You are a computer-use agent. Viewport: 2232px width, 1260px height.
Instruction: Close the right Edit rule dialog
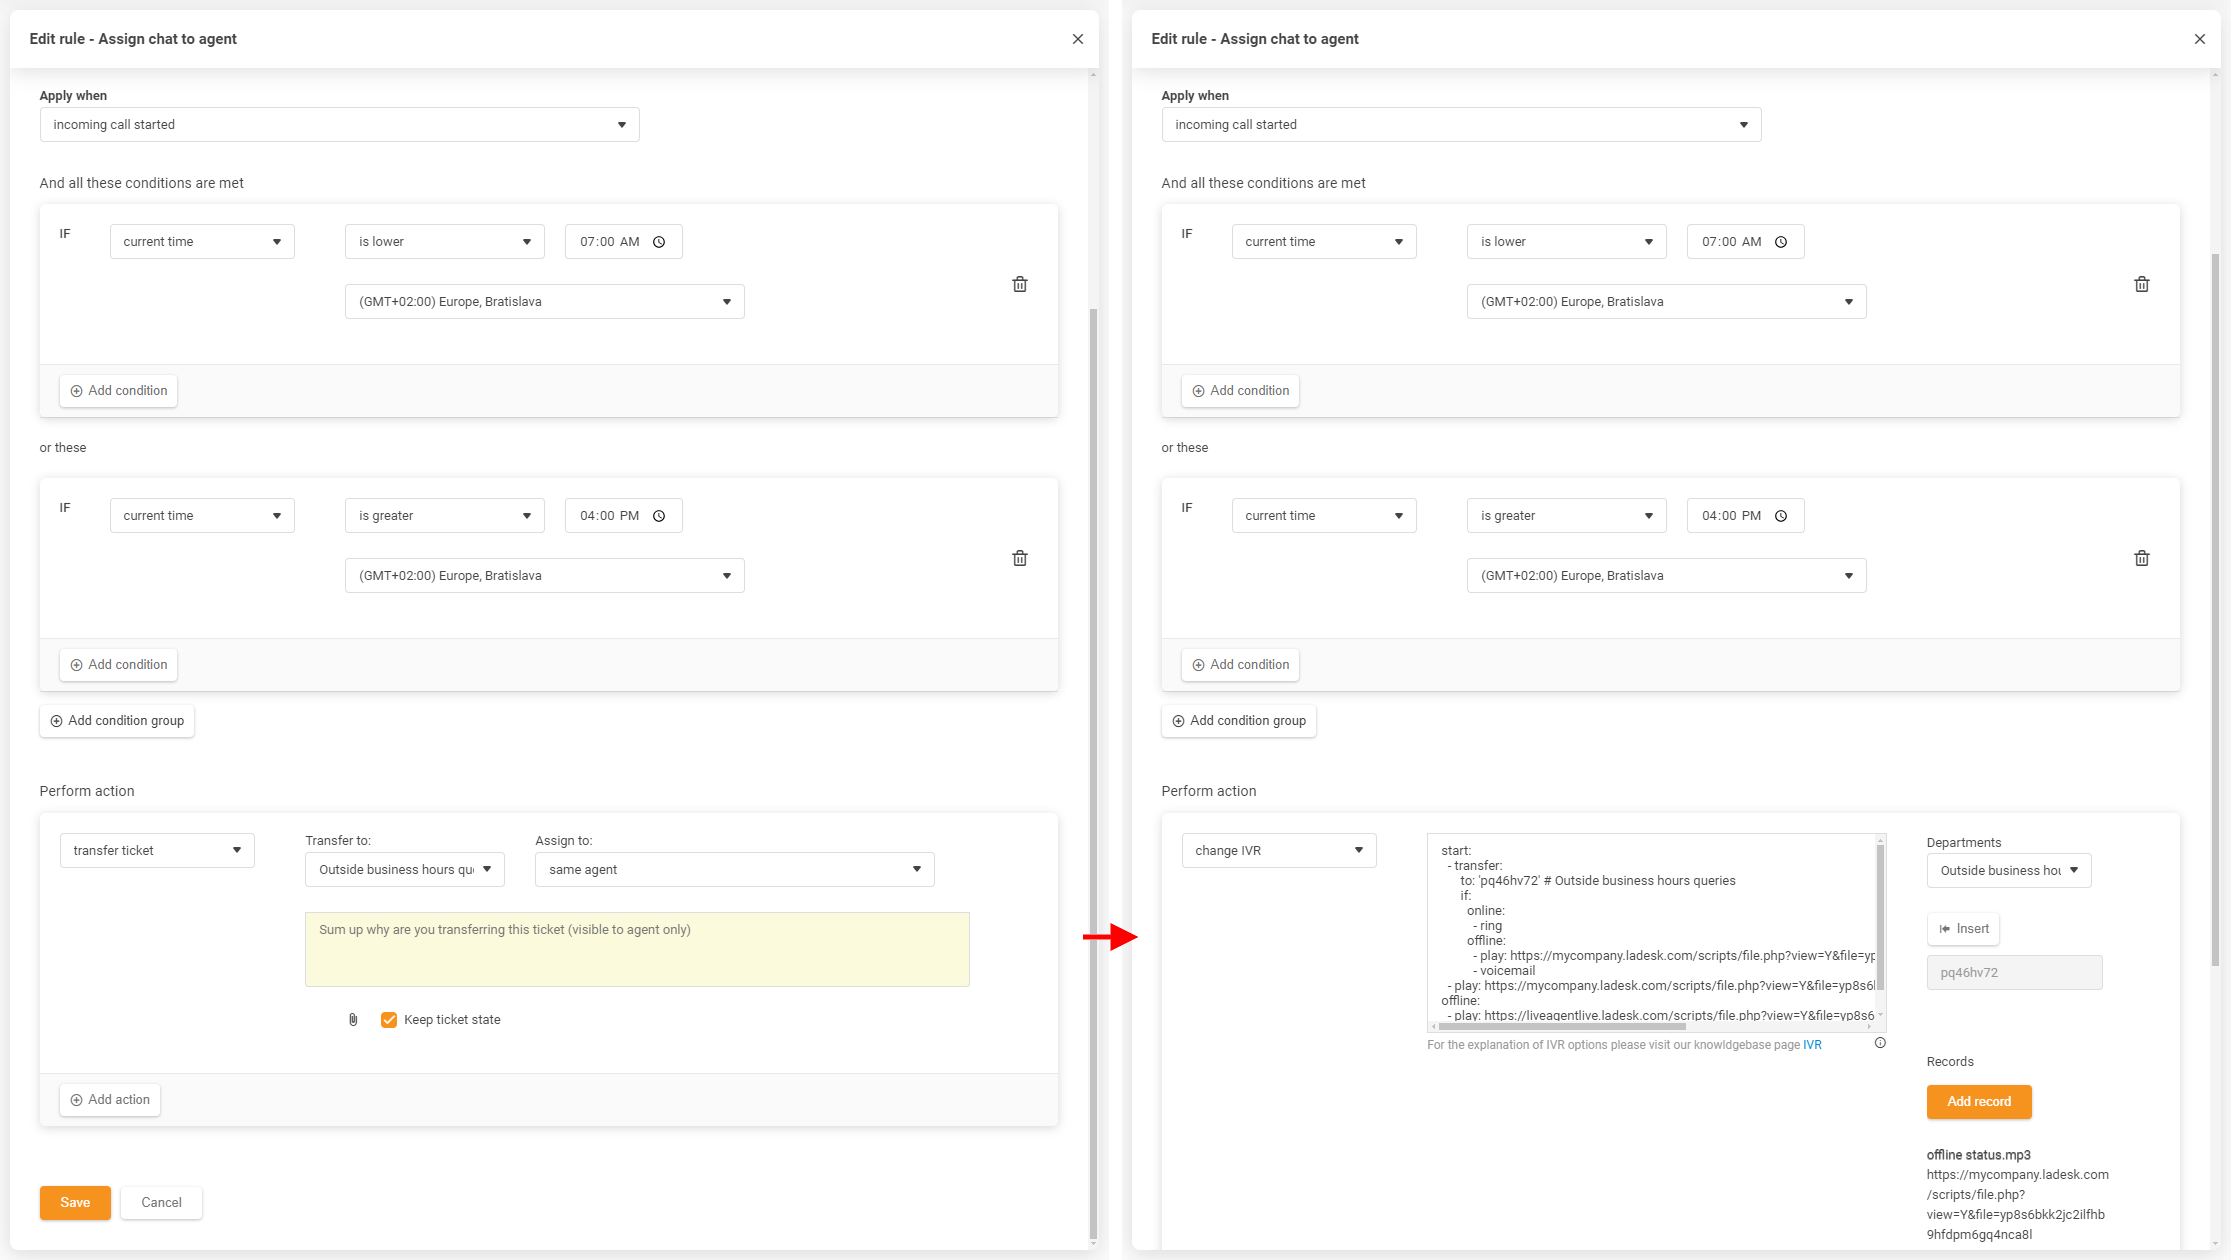click(2199, 39)
